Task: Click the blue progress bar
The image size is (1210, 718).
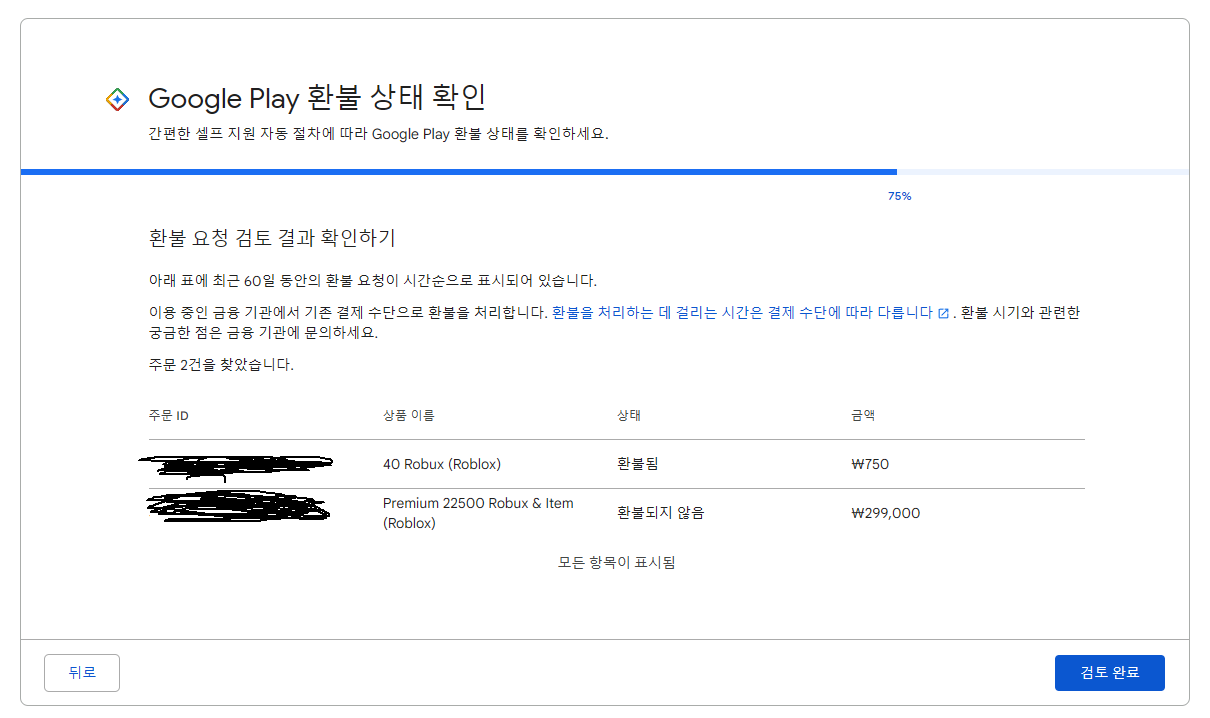Action: pos(459,172)
